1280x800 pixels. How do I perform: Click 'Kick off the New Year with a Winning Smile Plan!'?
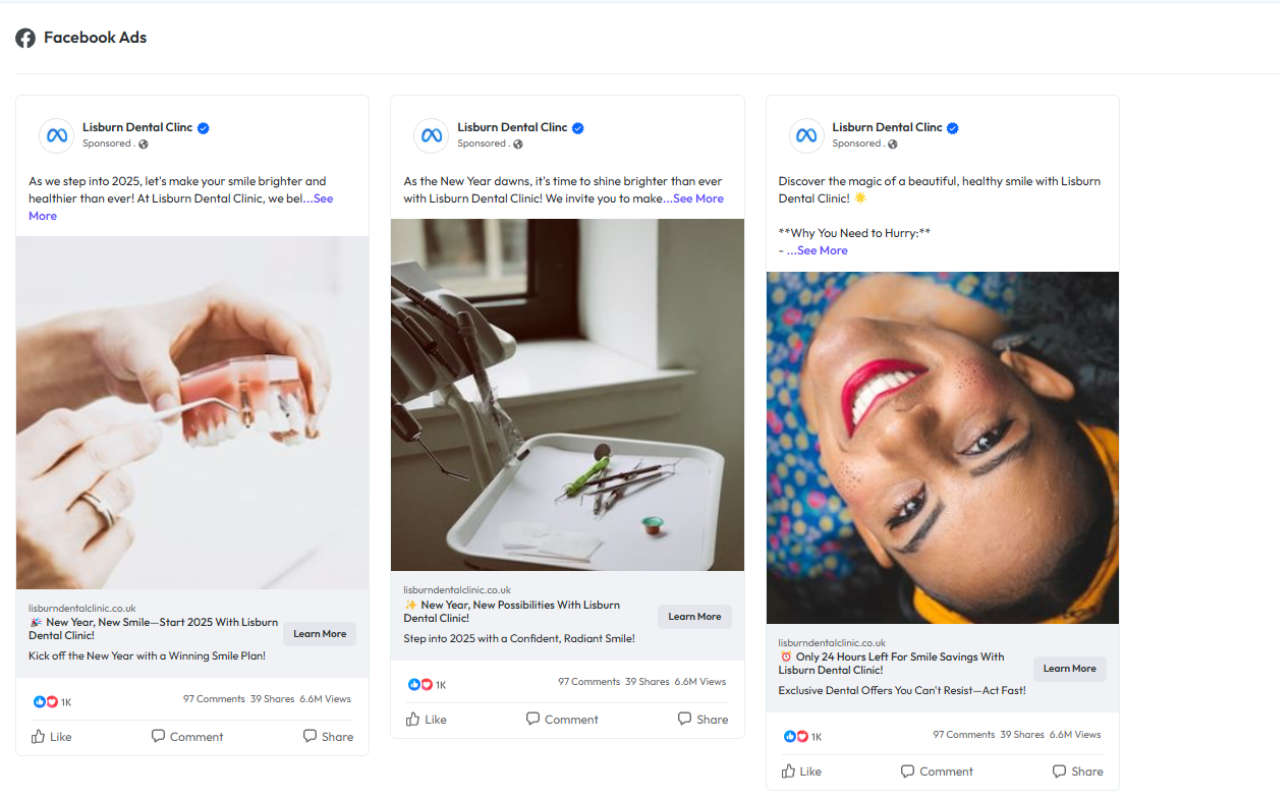click(147, 656)
